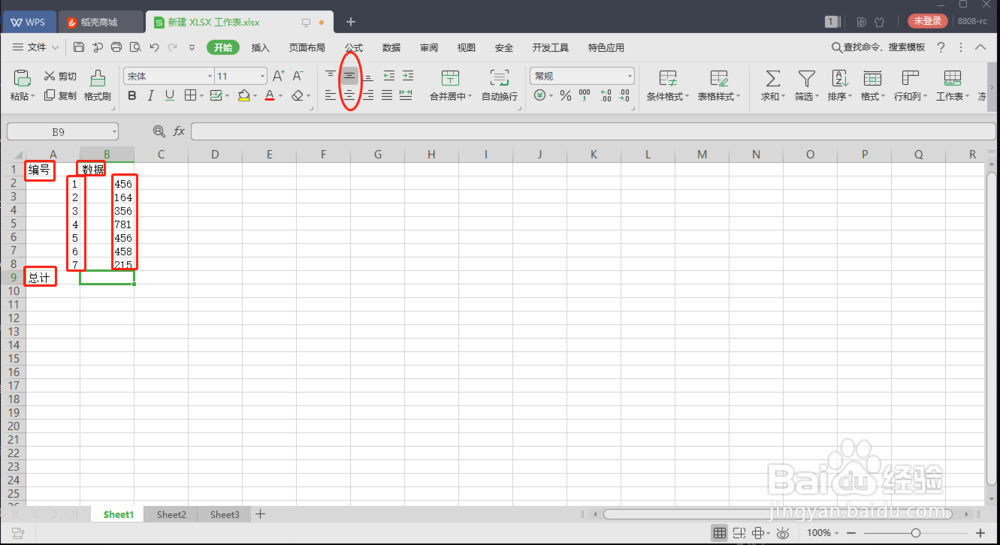1000x545 pixels.
Task: Undo the last action
Action: 154,47
